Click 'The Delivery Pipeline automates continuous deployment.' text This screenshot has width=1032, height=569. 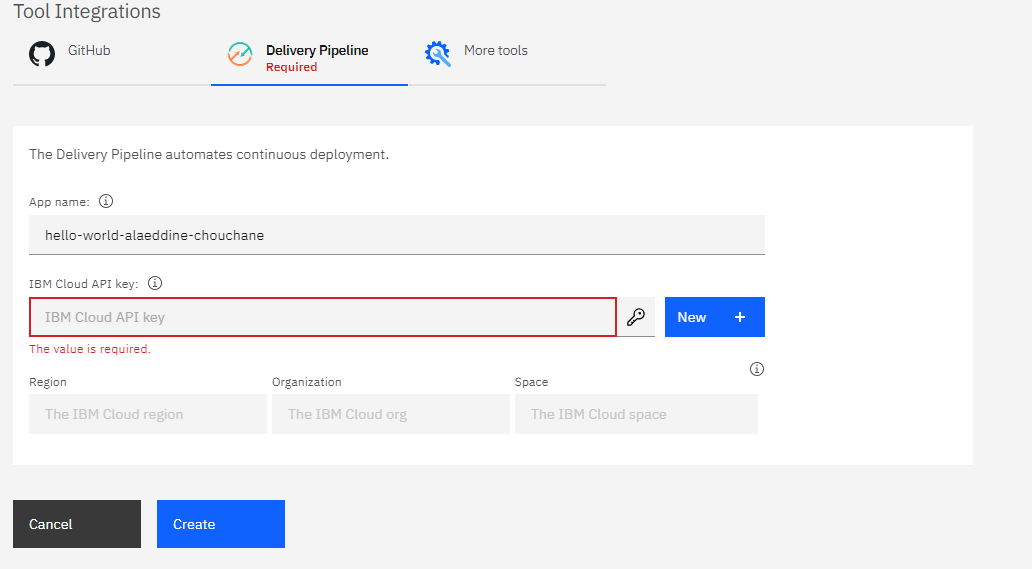point(209,155)
